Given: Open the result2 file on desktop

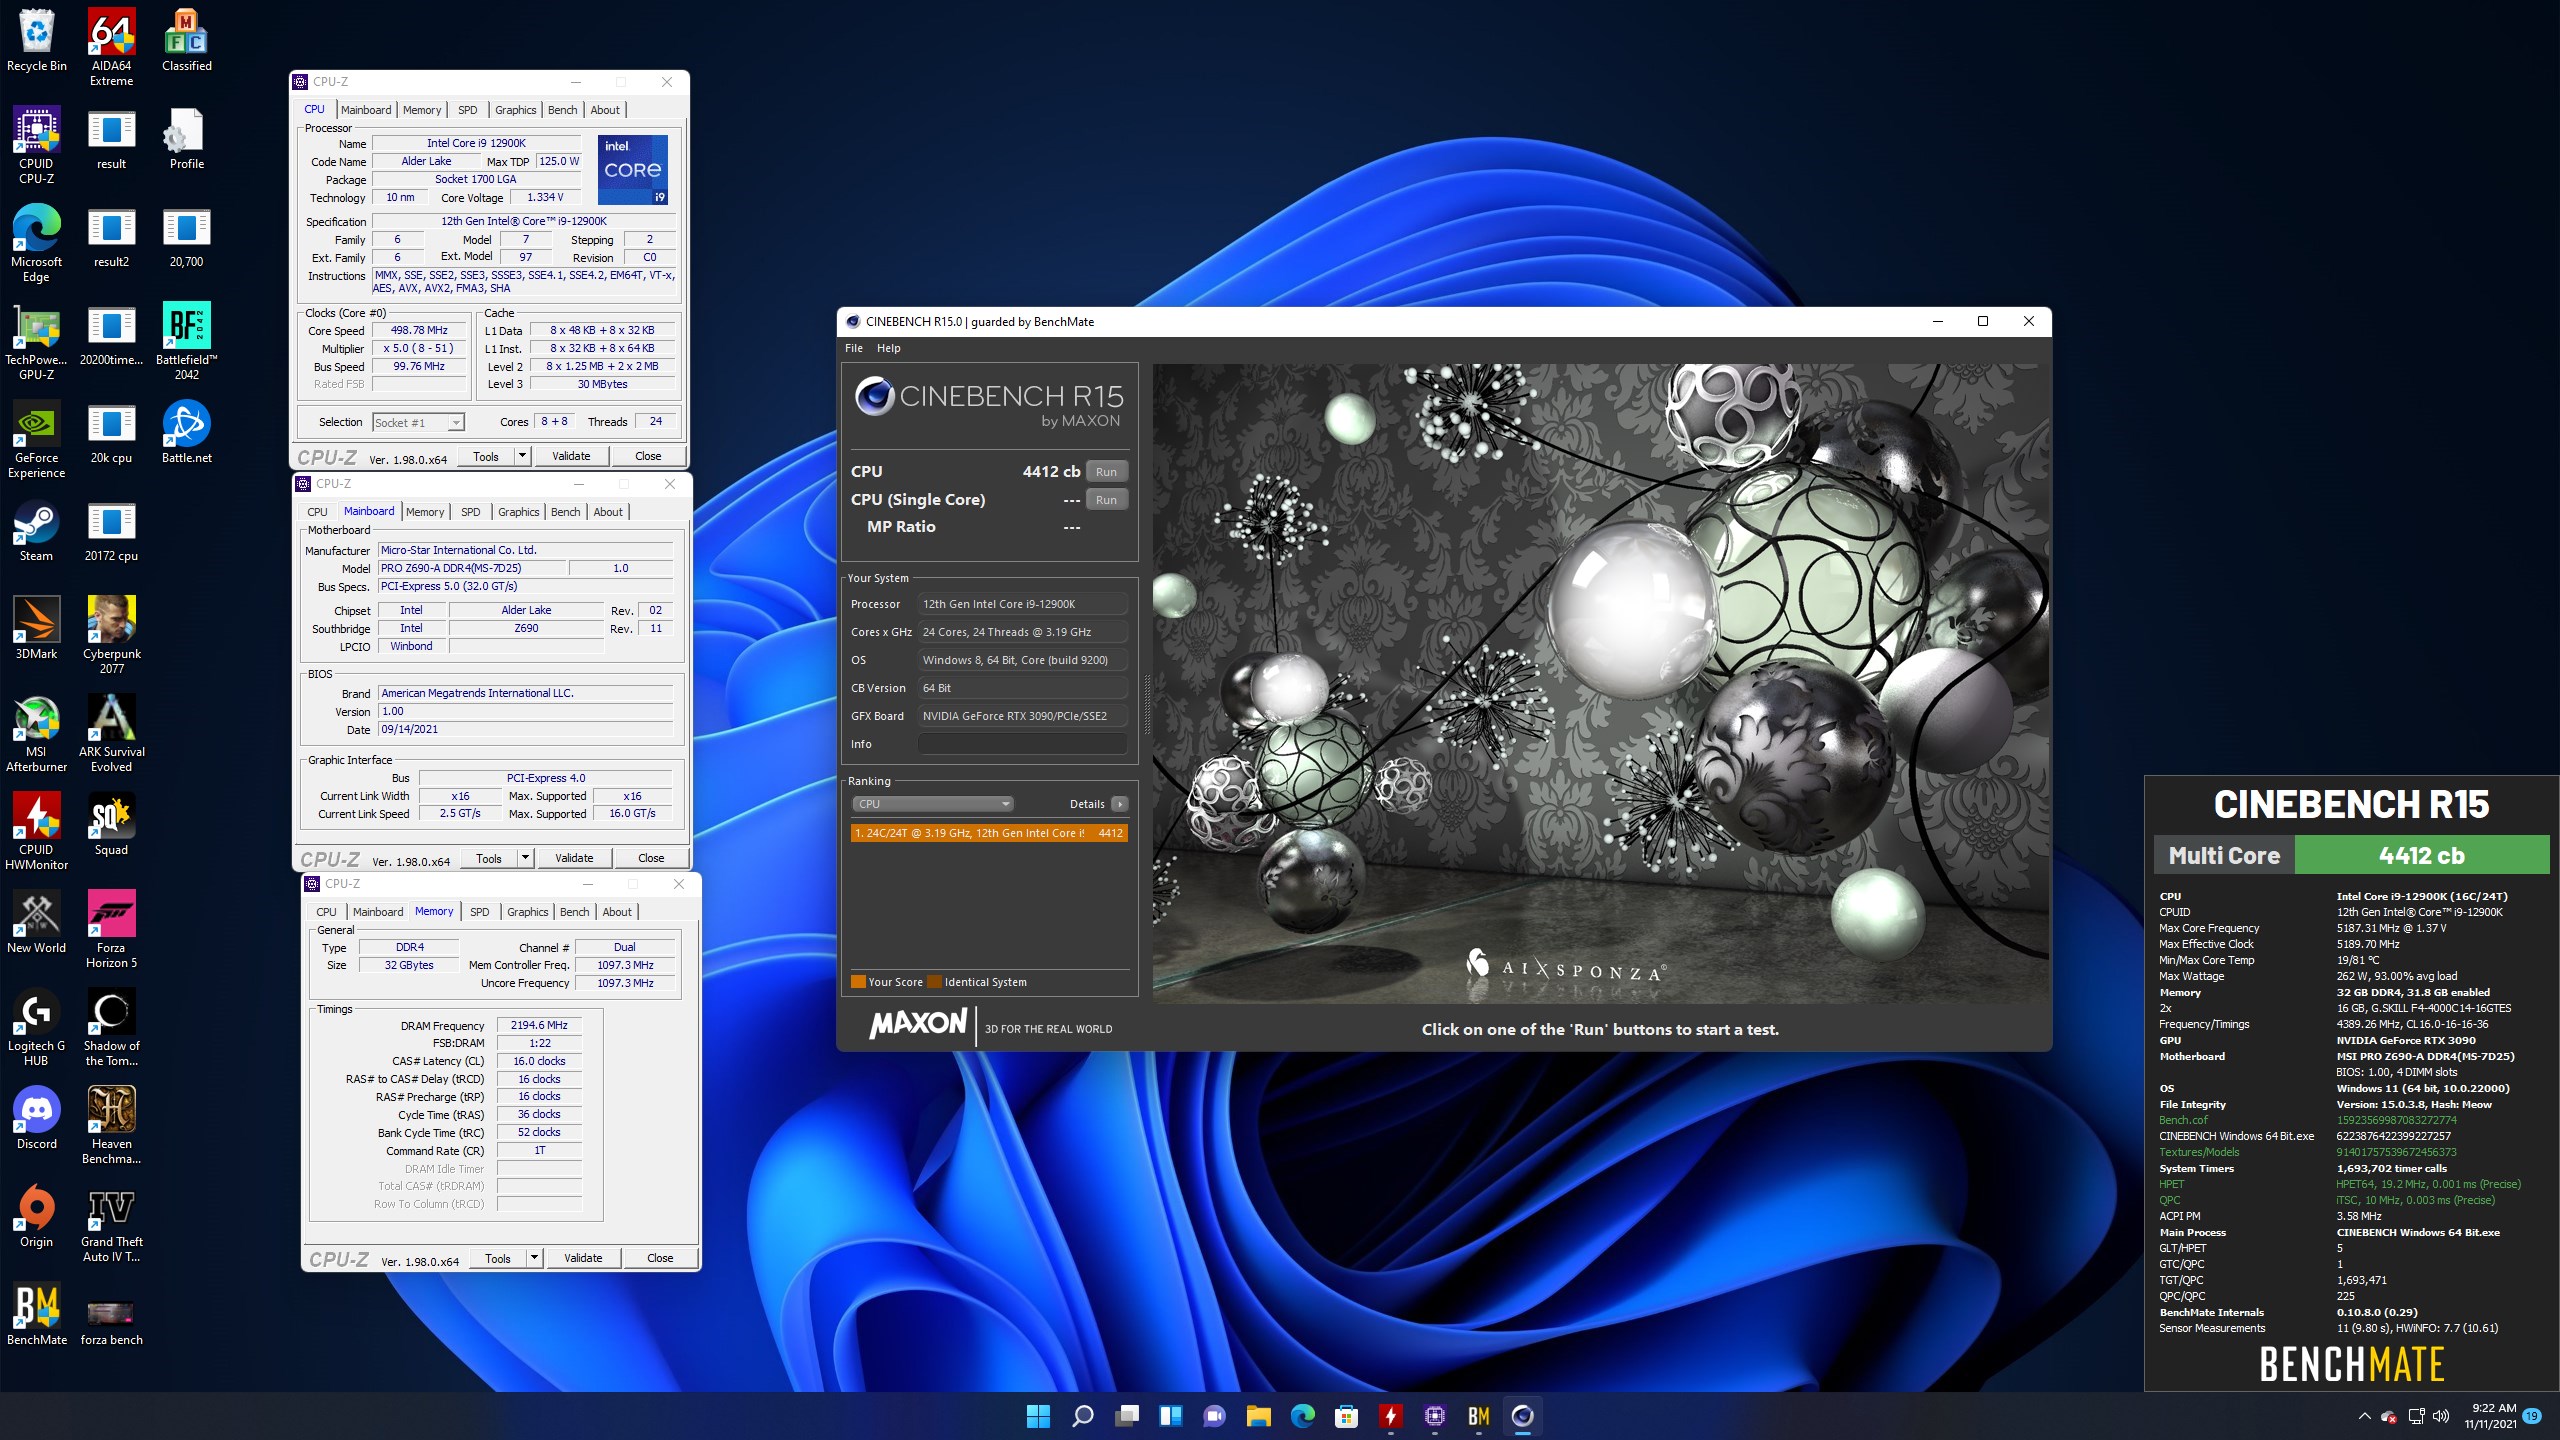Looking at the screenshot, I should coord(111,236).
